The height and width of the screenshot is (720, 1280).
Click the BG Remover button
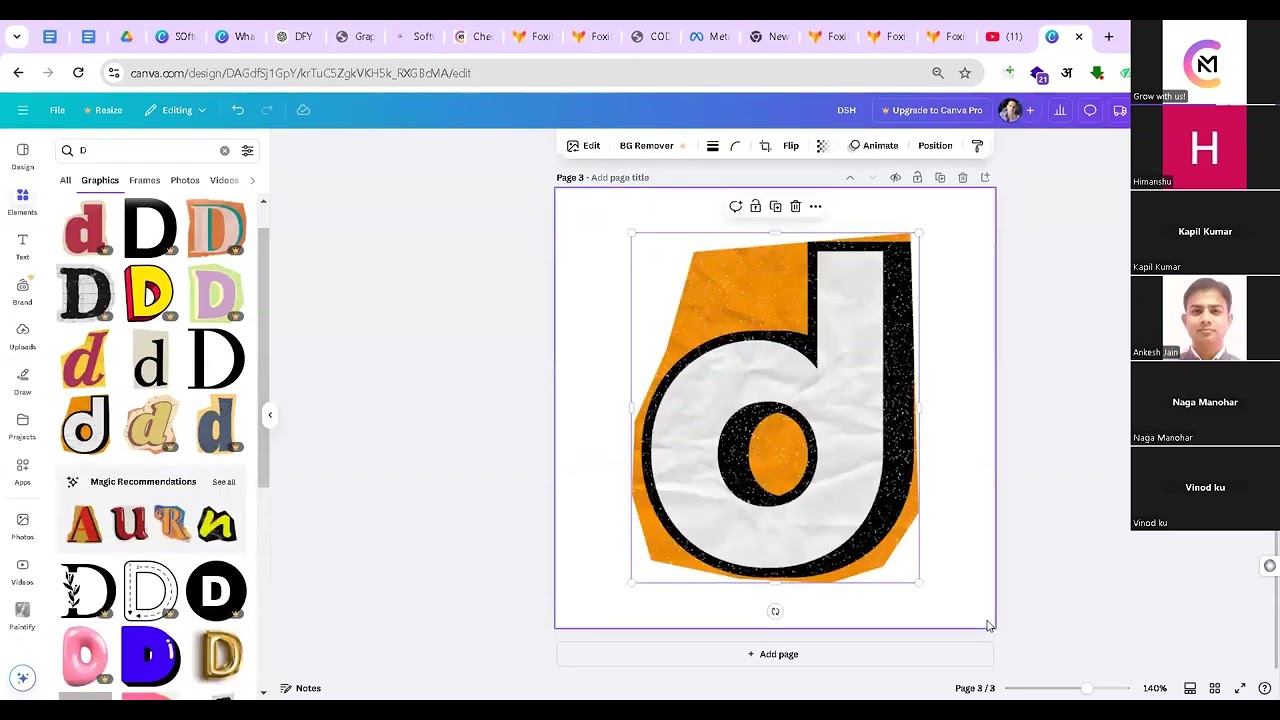(652, 146)
